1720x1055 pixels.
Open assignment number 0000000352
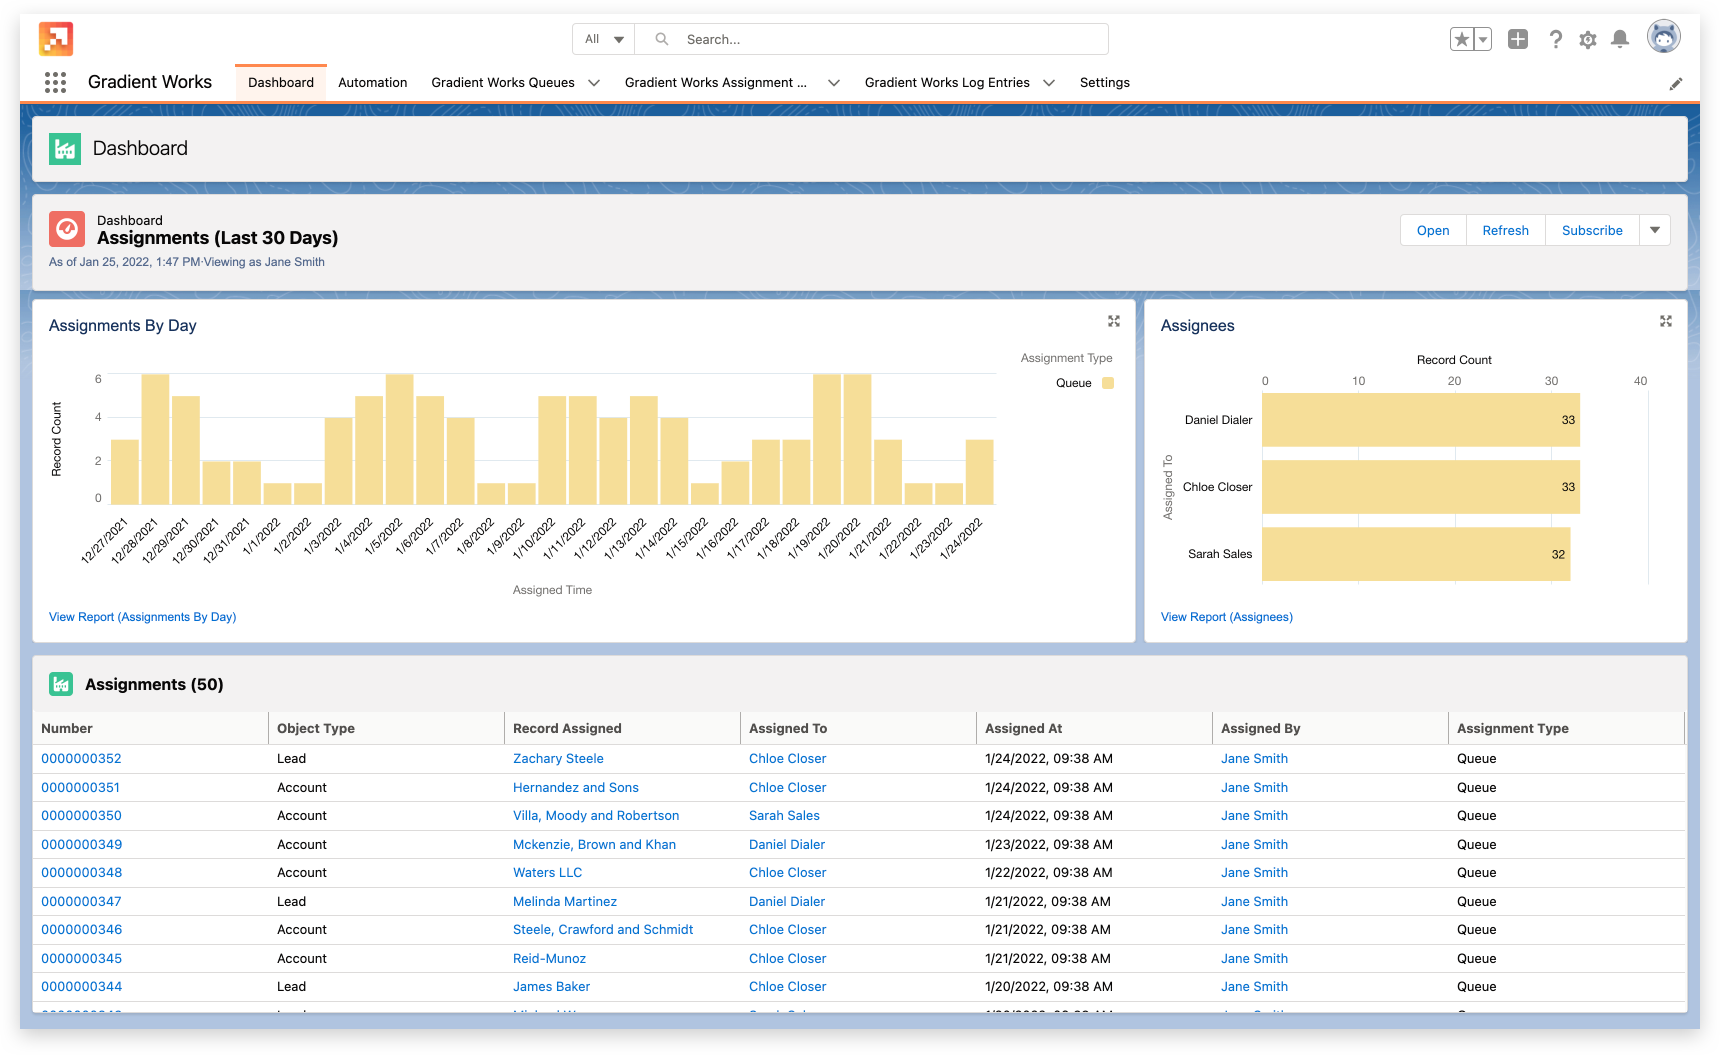click(x=81, y=759)
